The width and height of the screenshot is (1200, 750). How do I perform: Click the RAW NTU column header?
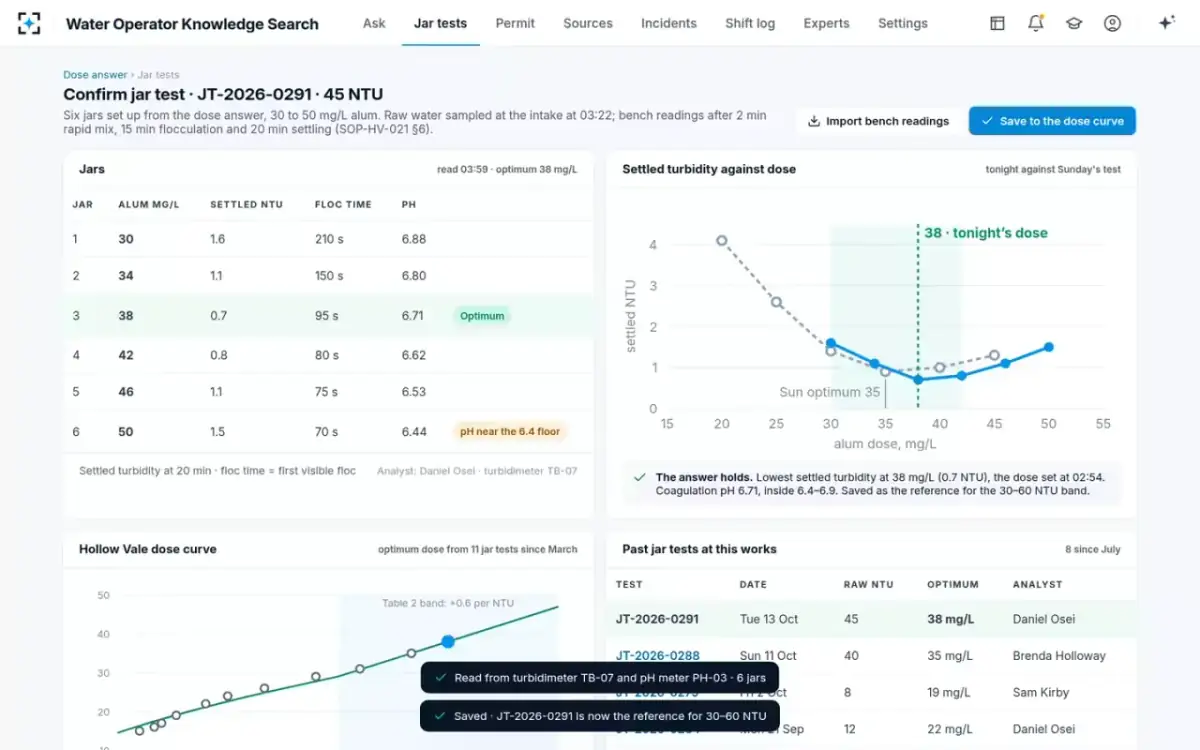pos(869,584)
